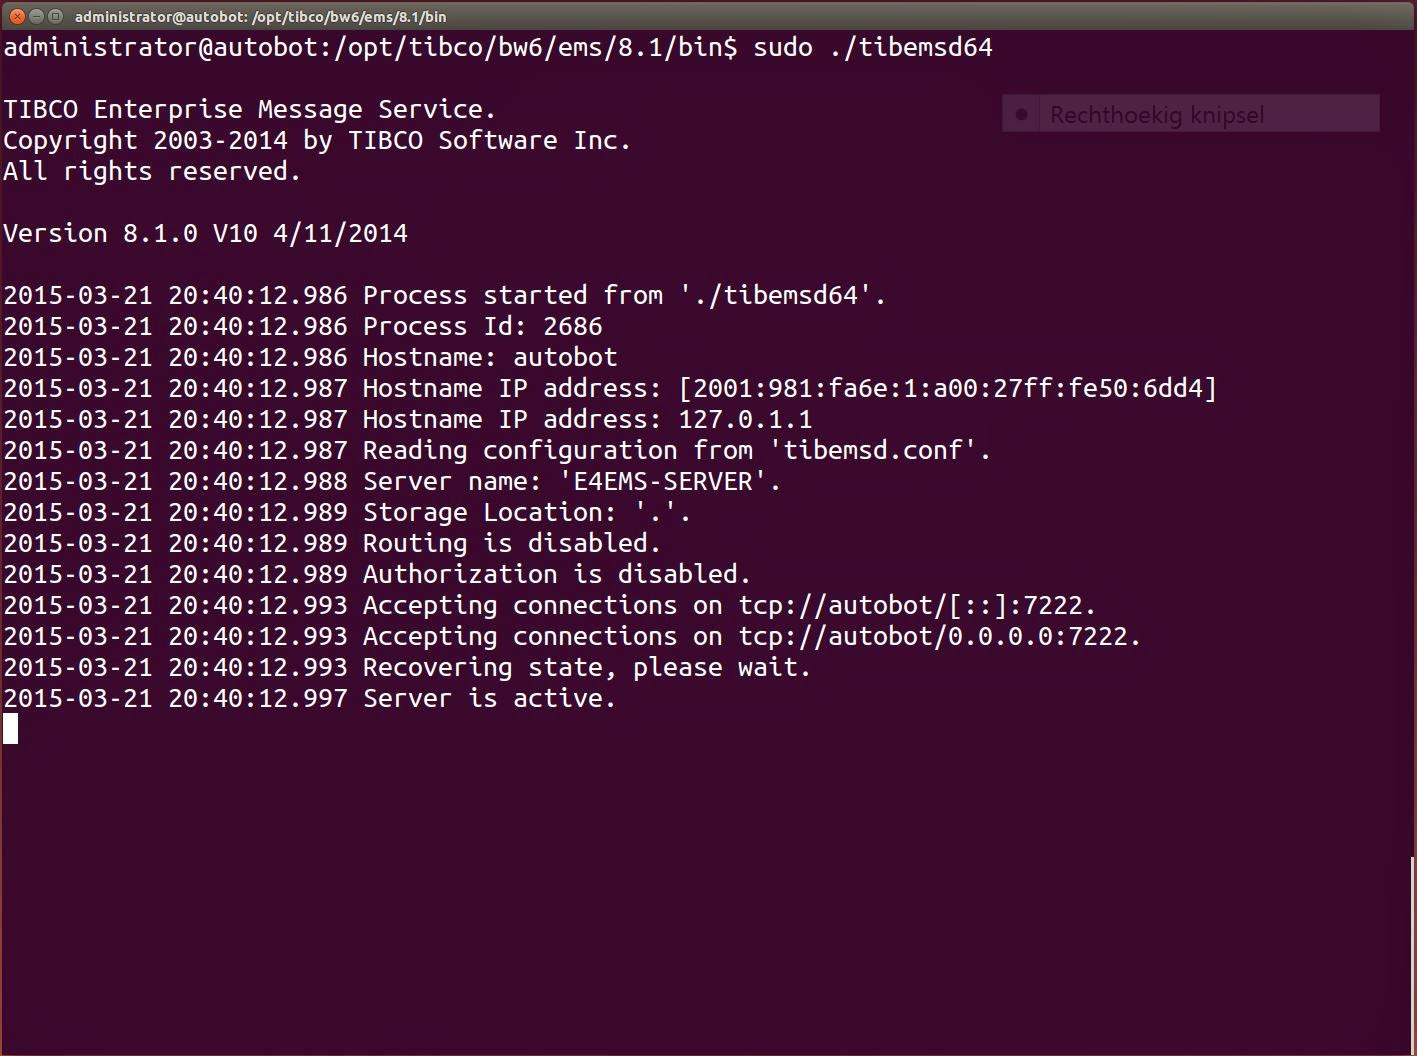
Task: Click the white terminal cursor block
Action: [x=10, y=729]
